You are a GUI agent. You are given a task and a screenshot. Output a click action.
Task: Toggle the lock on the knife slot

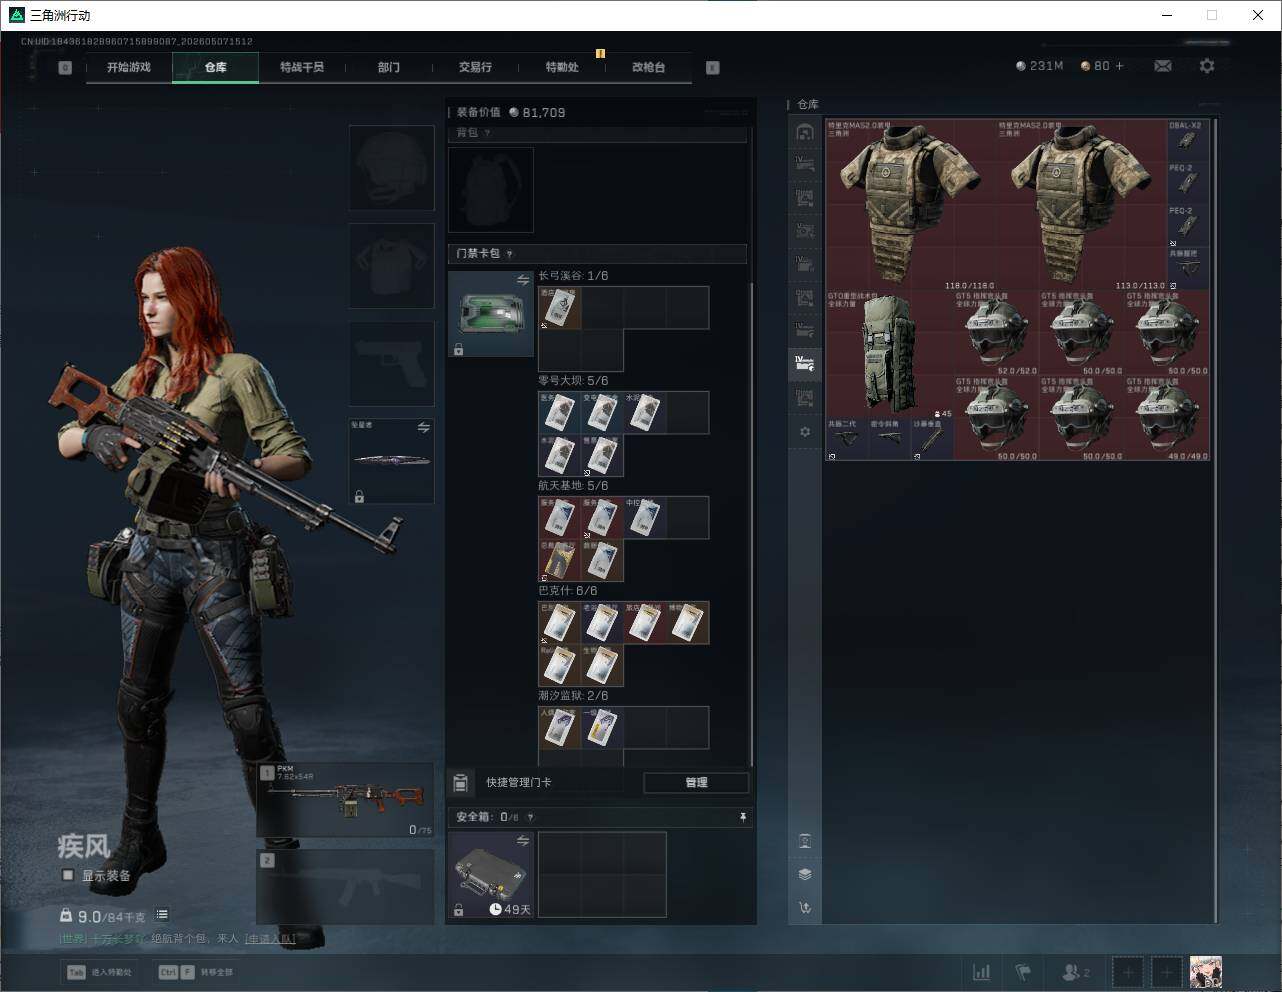[x=359, y=496]
